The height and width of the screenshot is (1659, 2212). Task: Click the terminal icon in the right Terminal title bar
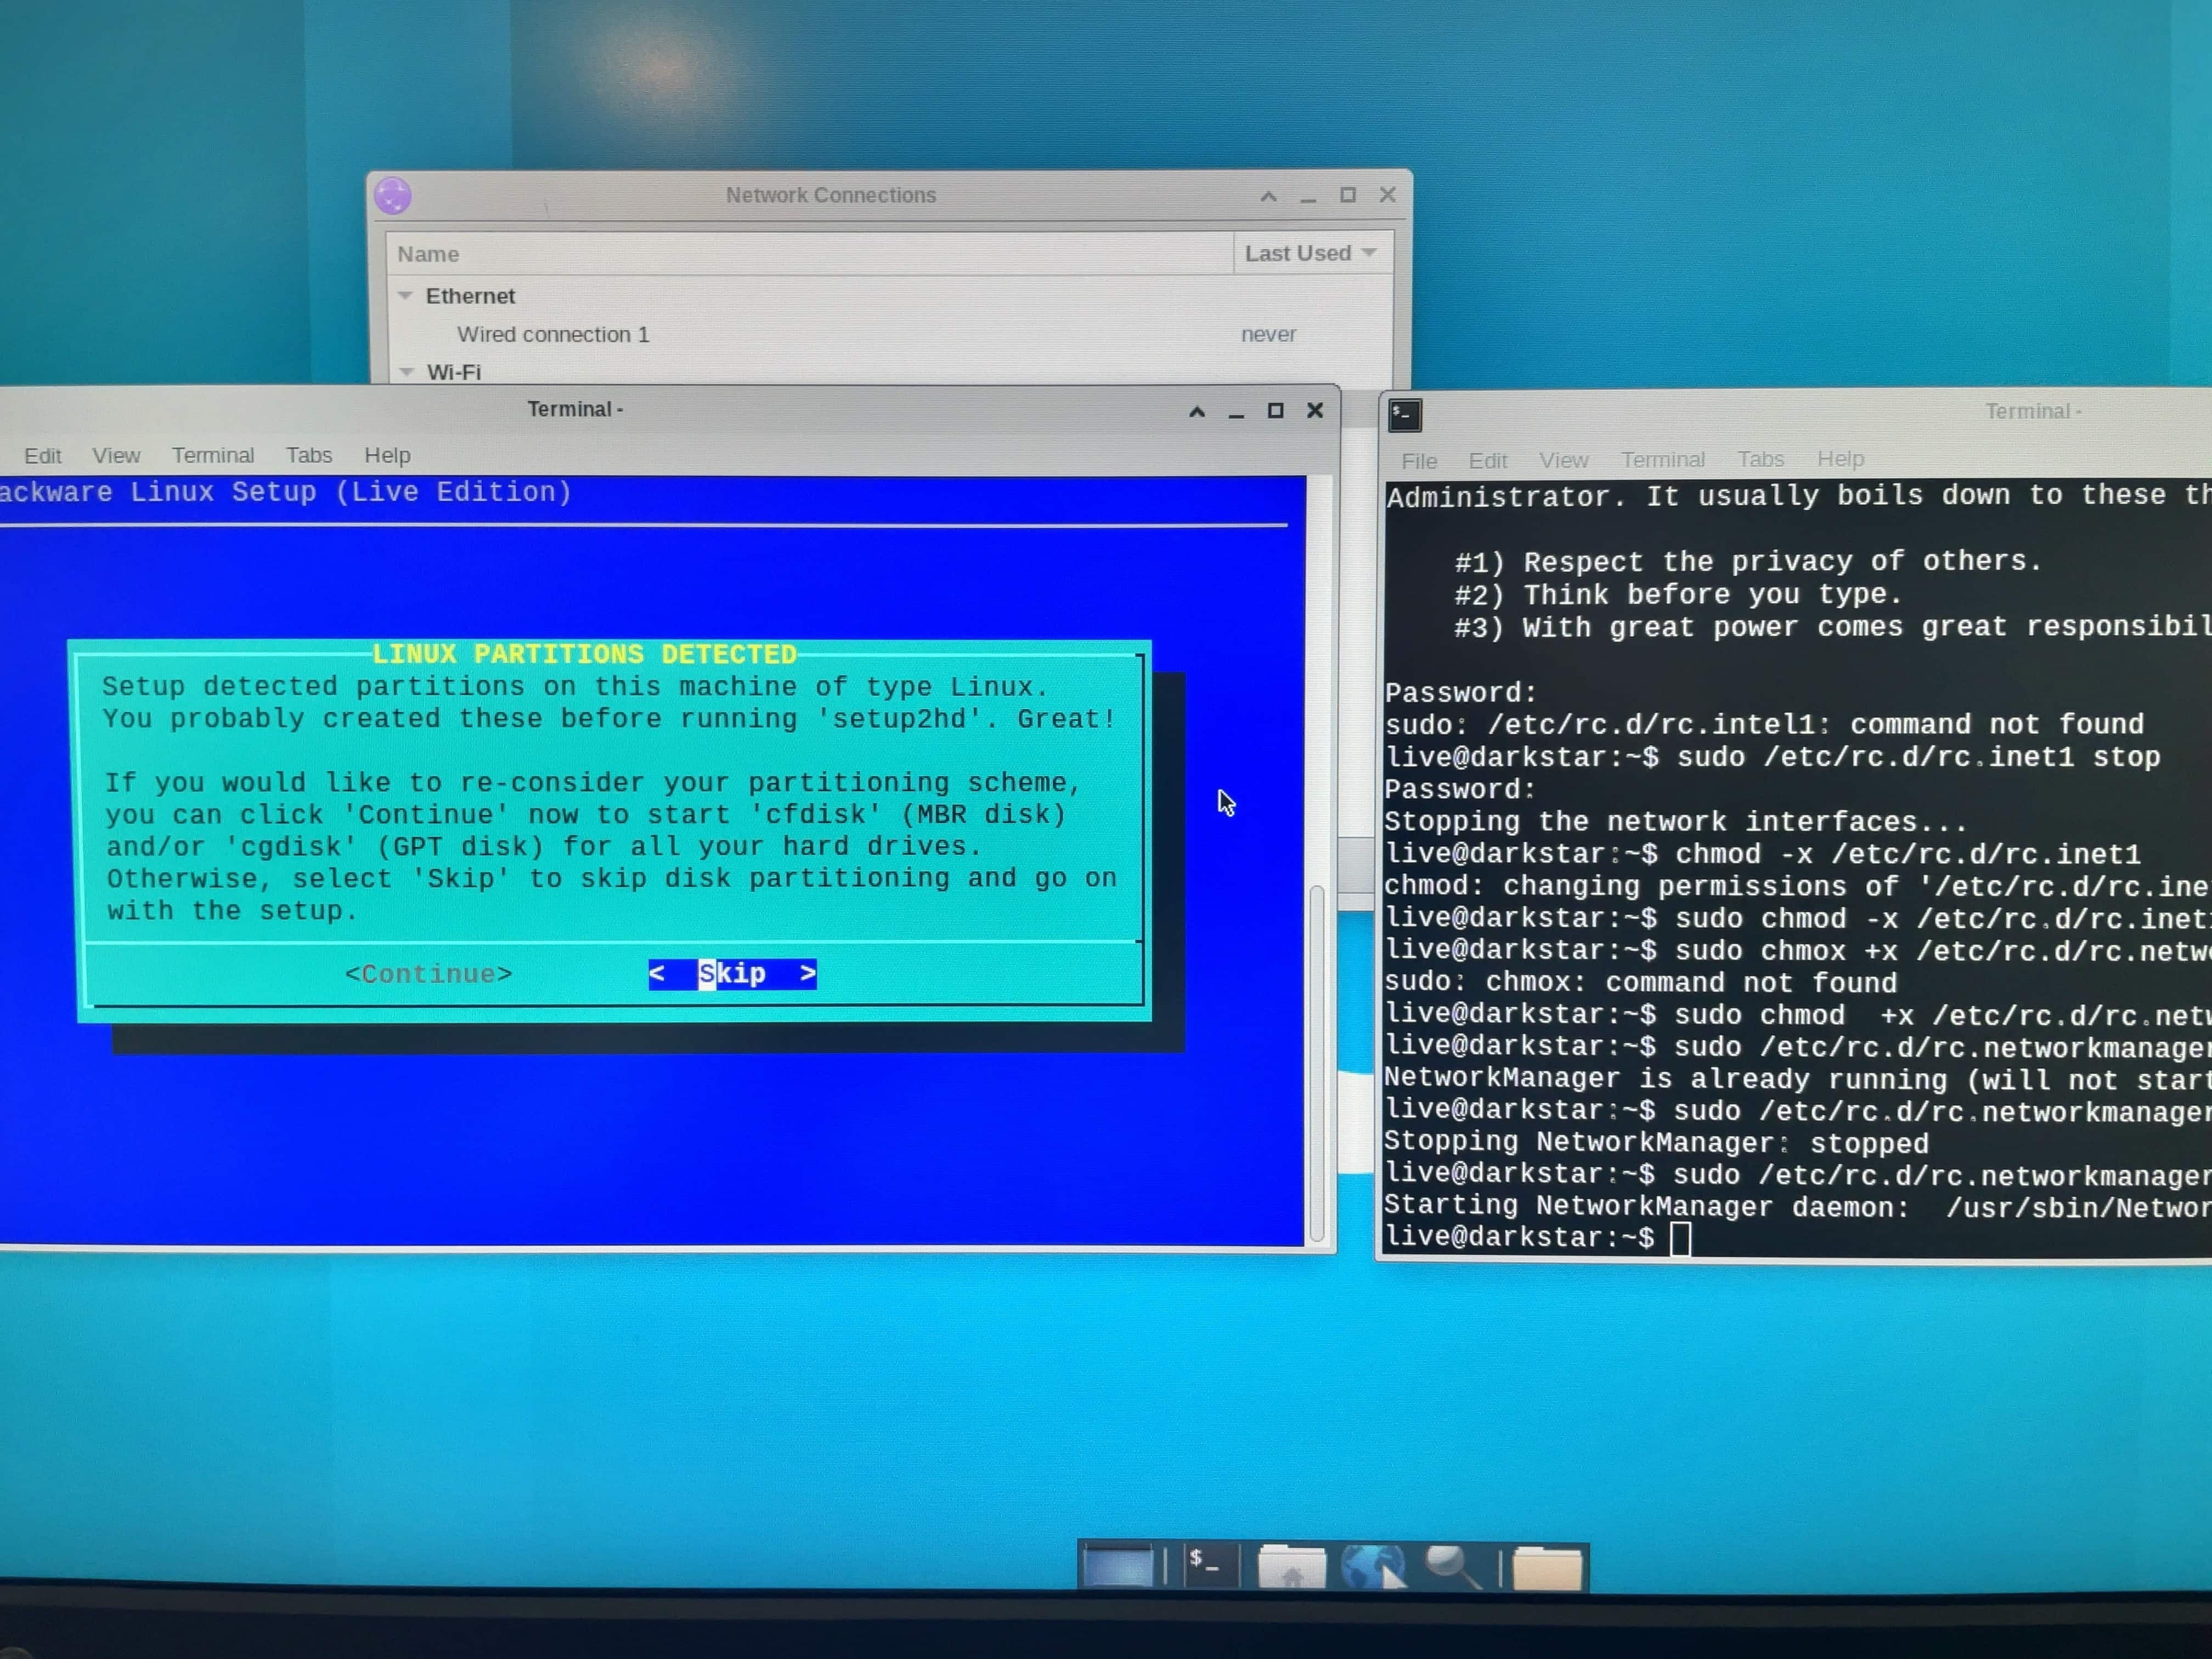point(1405,415)
